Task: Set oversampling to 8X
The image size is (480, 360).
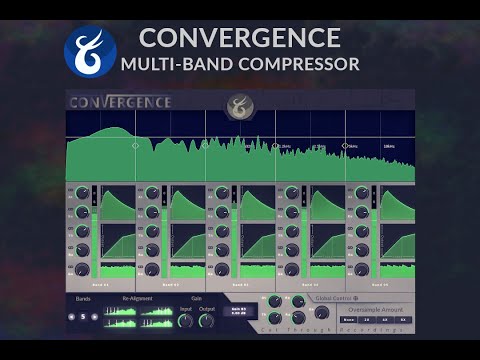Action: click(403, 320)
